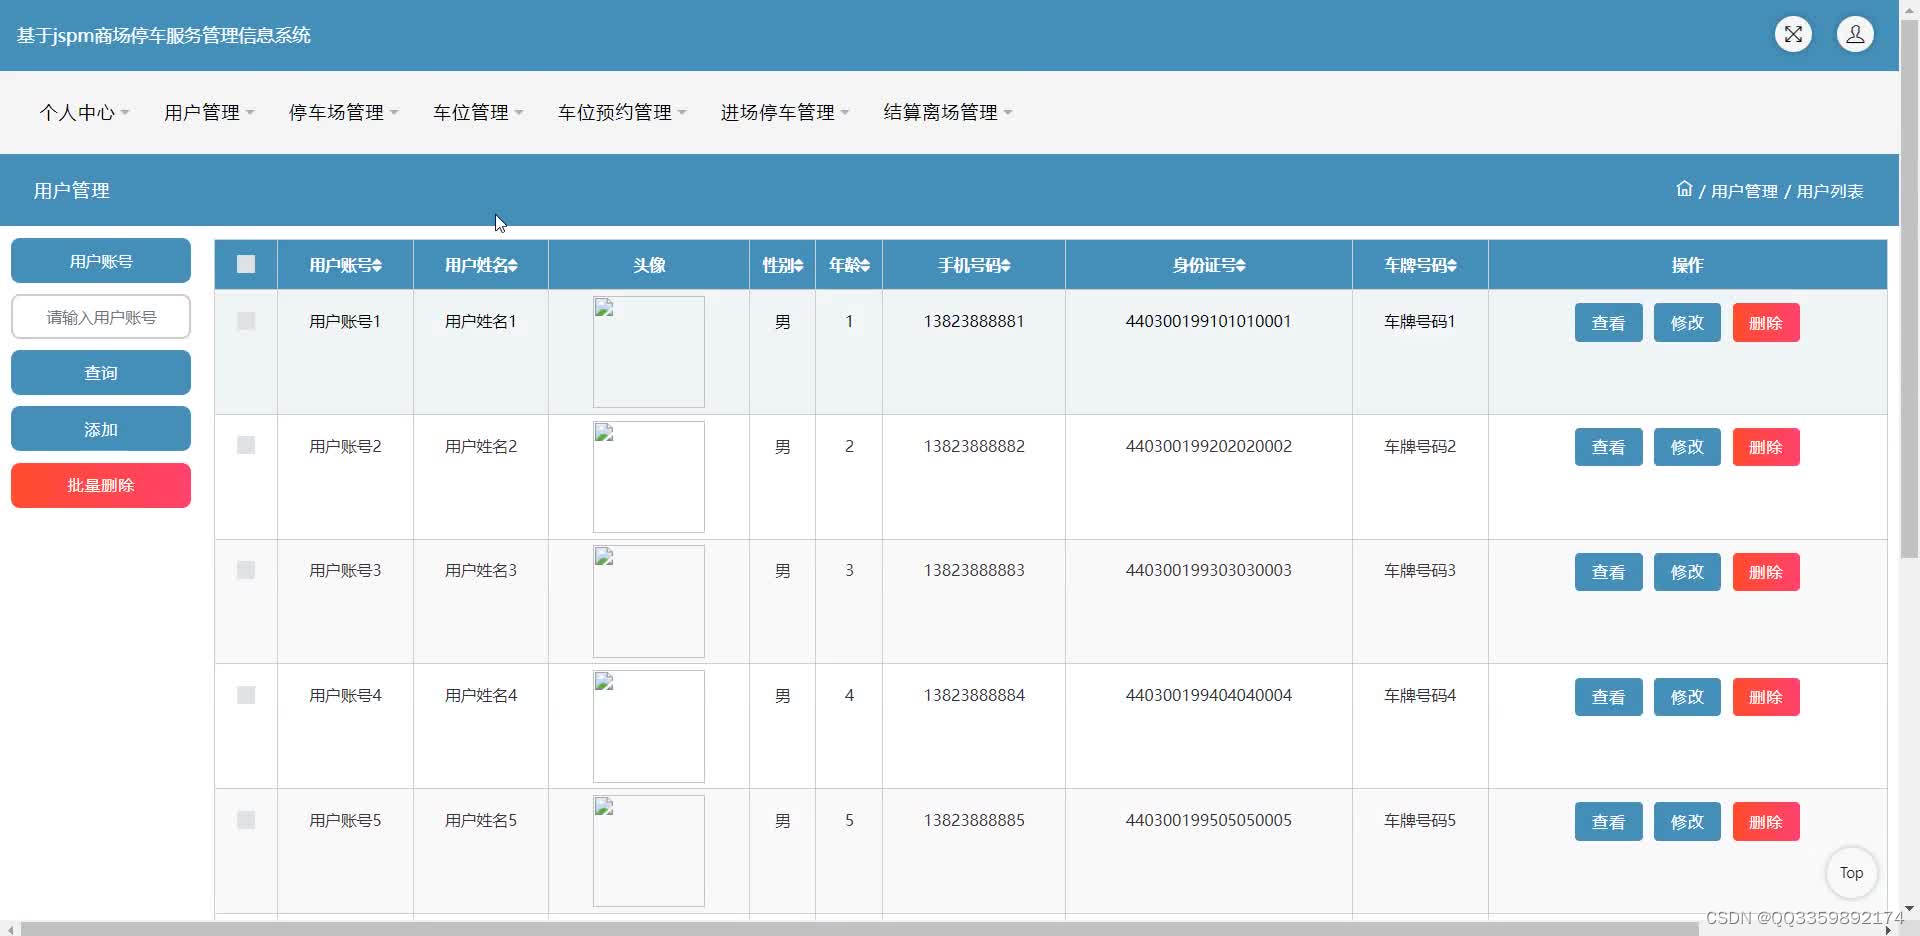Open the user profile icon in header

(x=1855, y=34)
